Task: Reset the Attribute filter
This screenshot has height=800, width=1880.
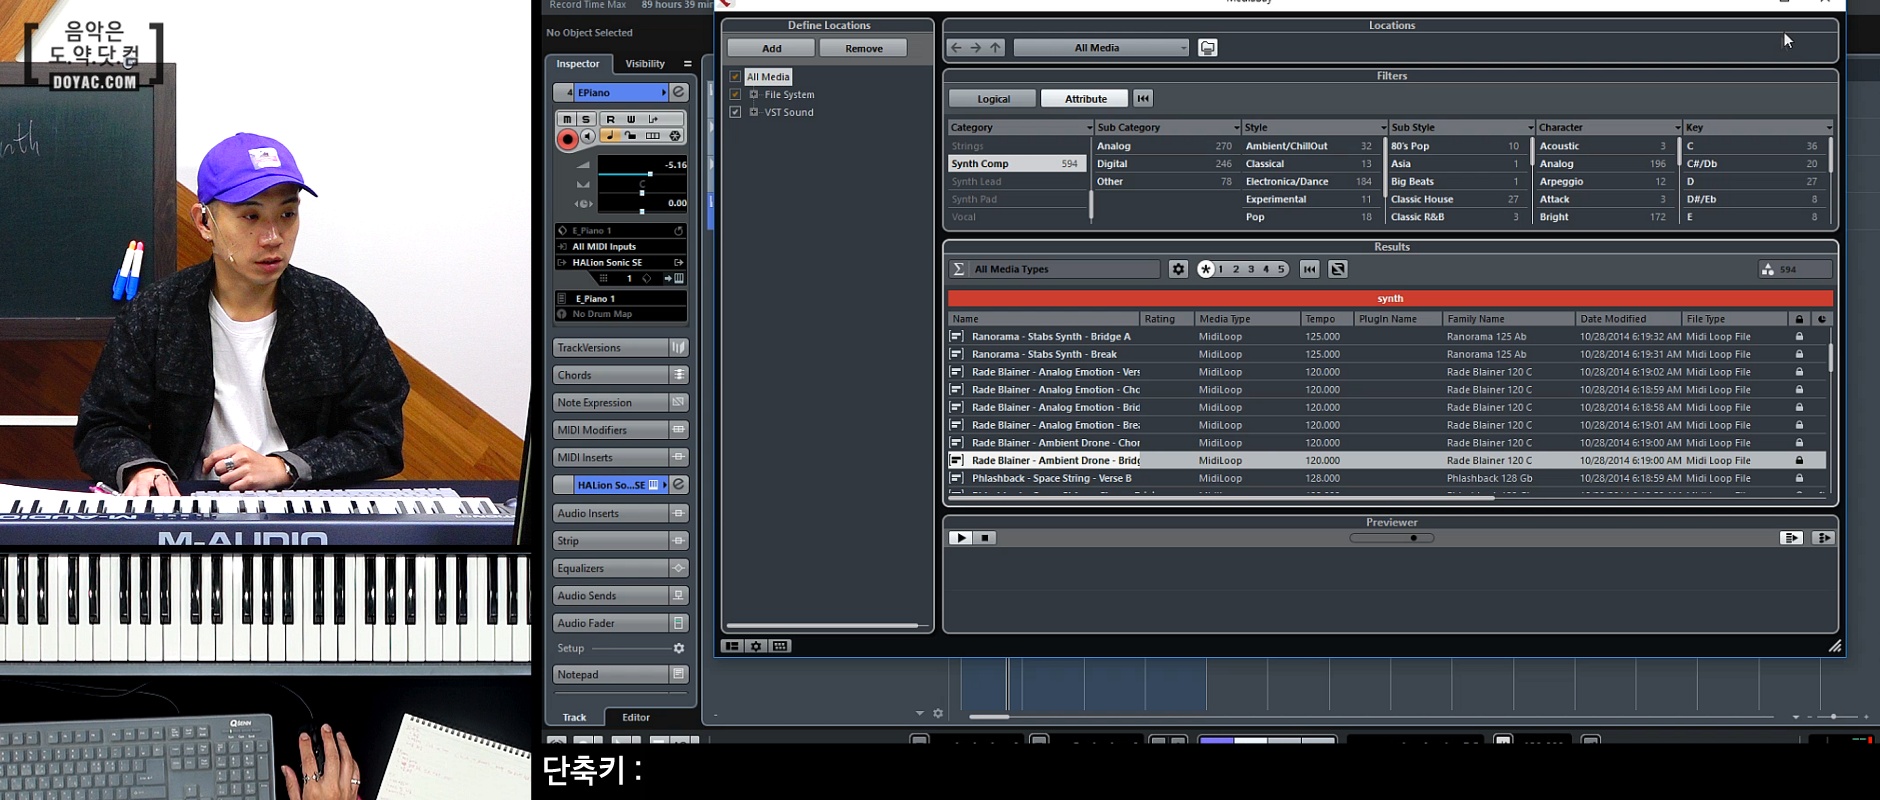Action: [1143, 98]
